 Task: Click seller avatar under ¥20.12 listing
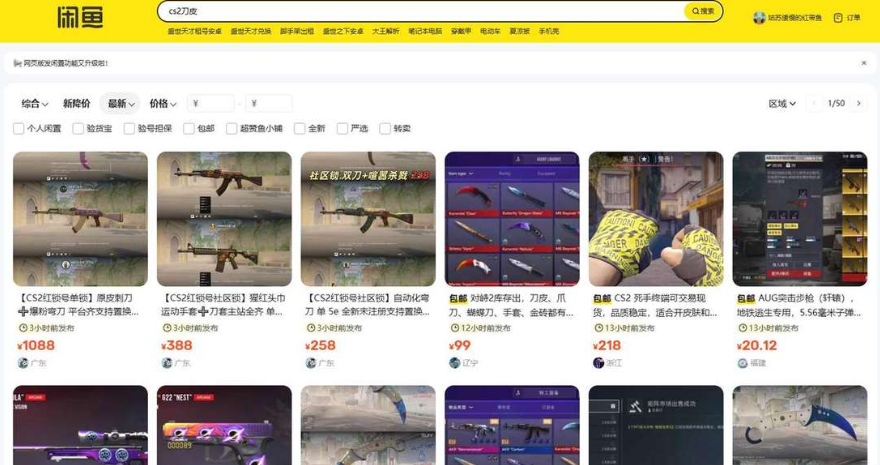pyautogui.click(x=742, y=363)
